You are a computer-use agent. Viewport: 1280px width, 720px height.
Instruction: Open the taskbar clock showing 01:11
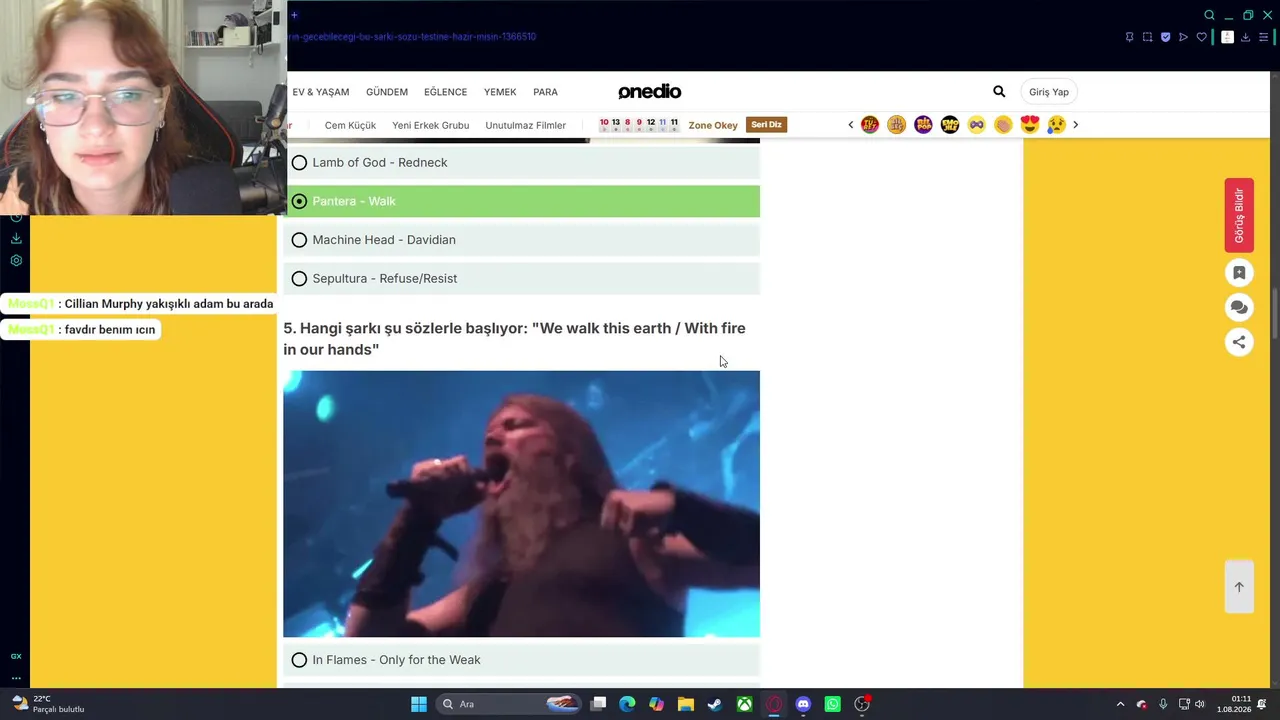(x=1236, y=704)
